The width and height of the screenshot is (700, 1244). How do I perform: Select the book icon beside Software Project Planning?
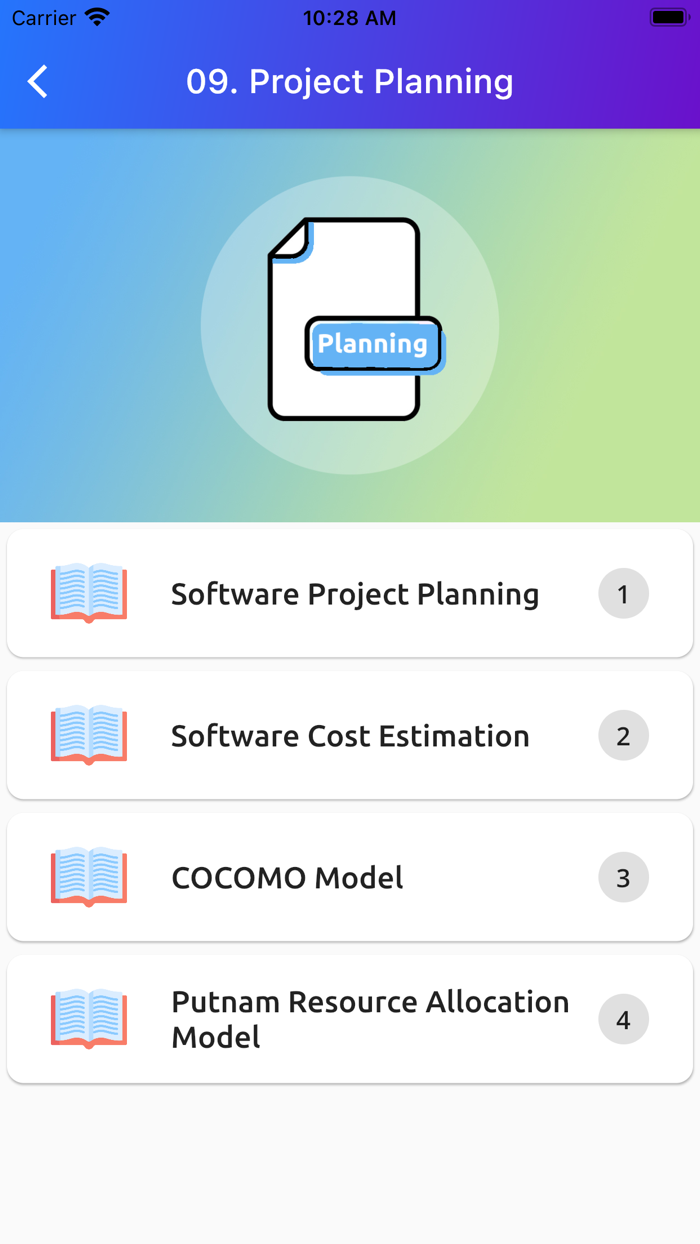pyautogui.click(x=88, y=594)
